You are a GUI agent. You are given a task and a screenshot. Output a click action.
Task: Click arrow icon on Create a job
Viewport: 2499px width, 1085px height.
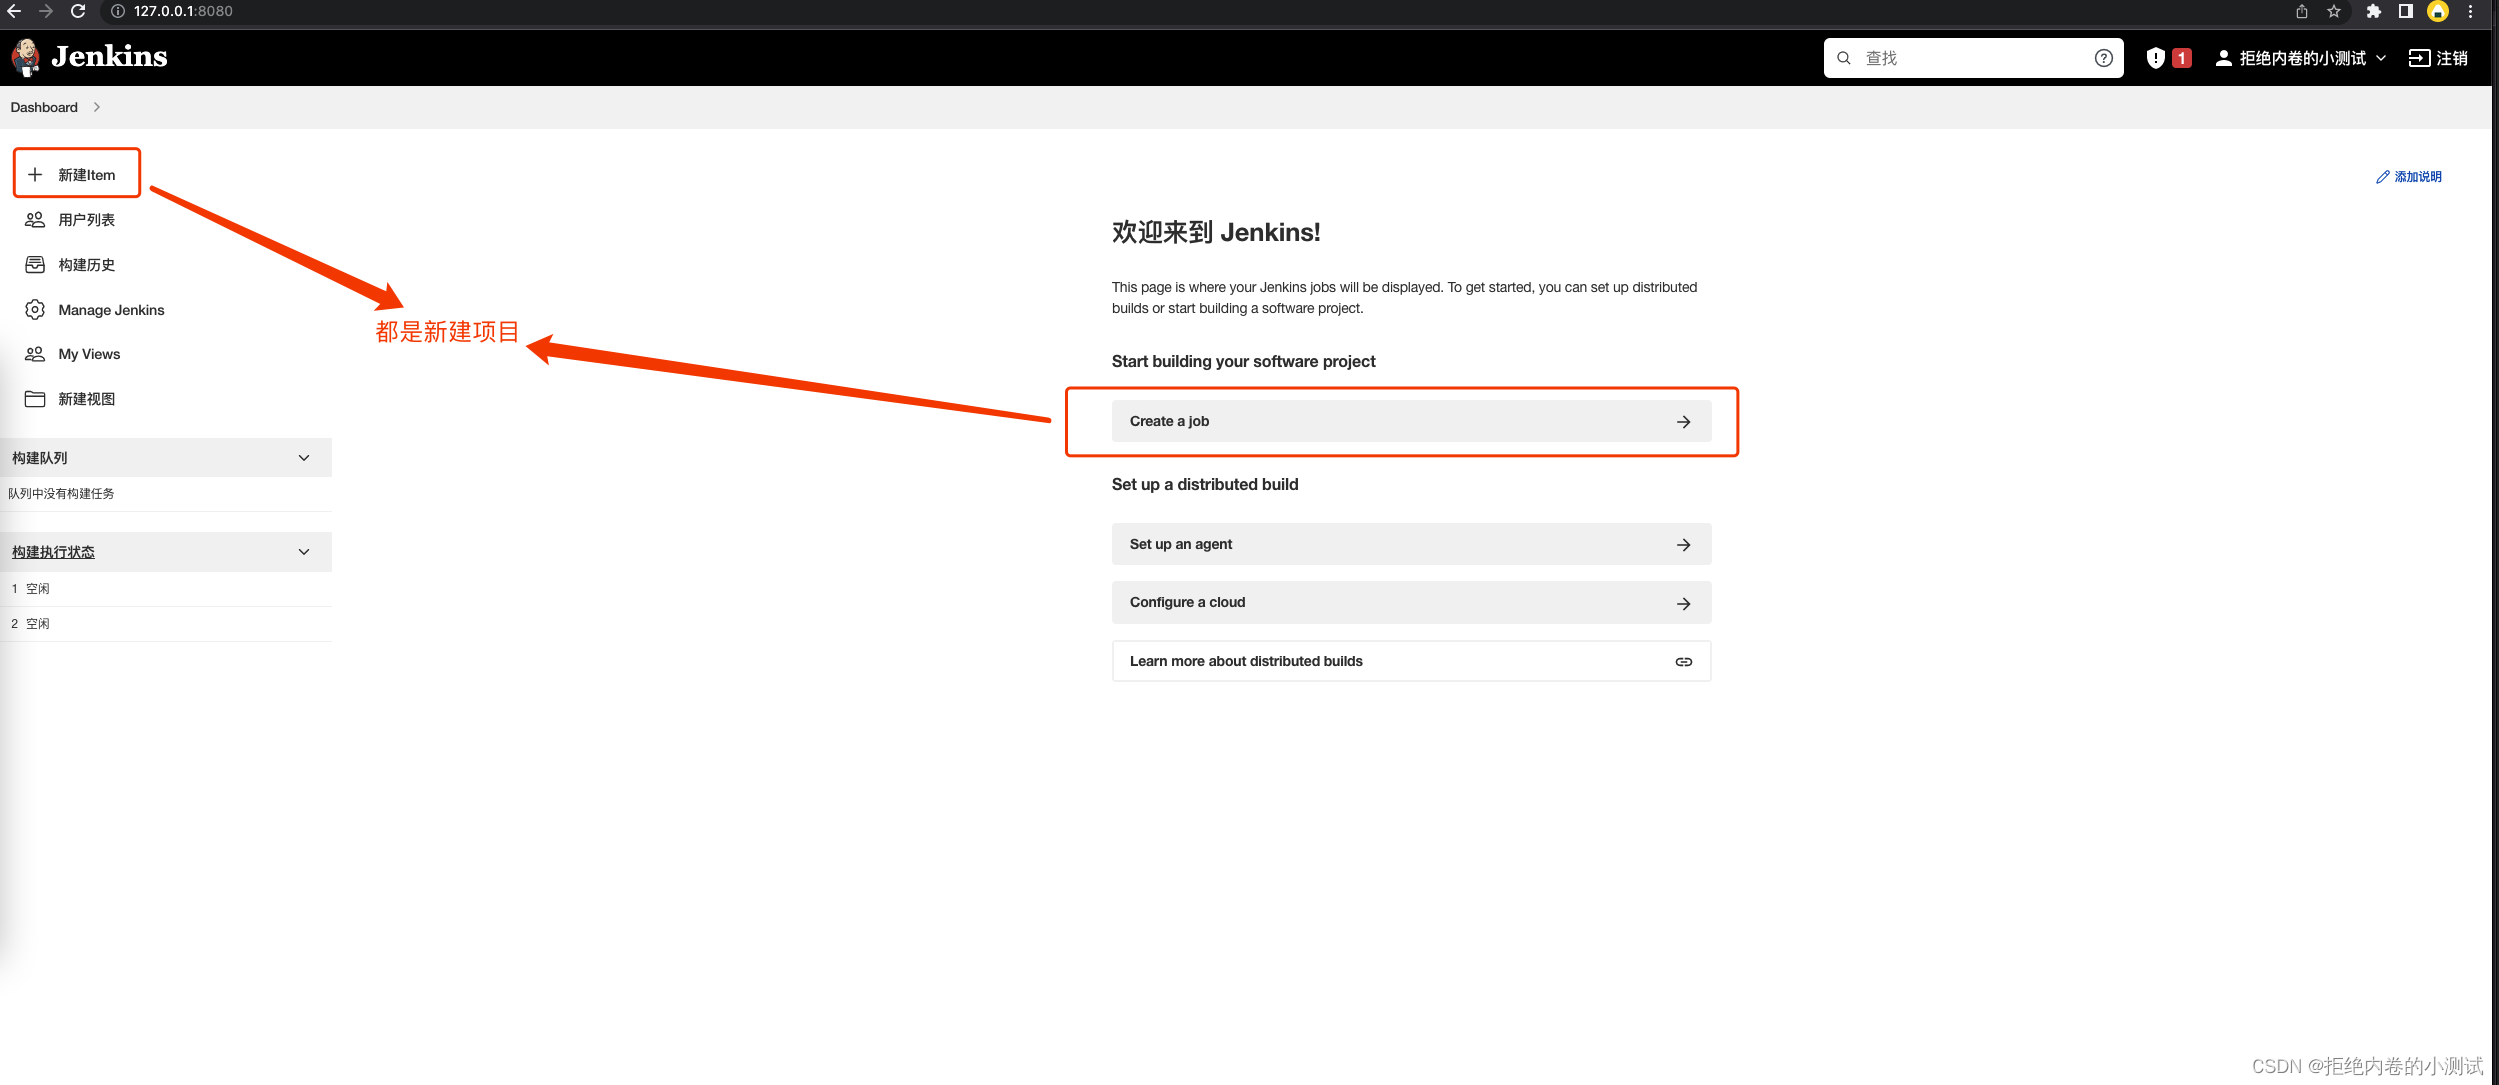click(x=1683, y=422)
